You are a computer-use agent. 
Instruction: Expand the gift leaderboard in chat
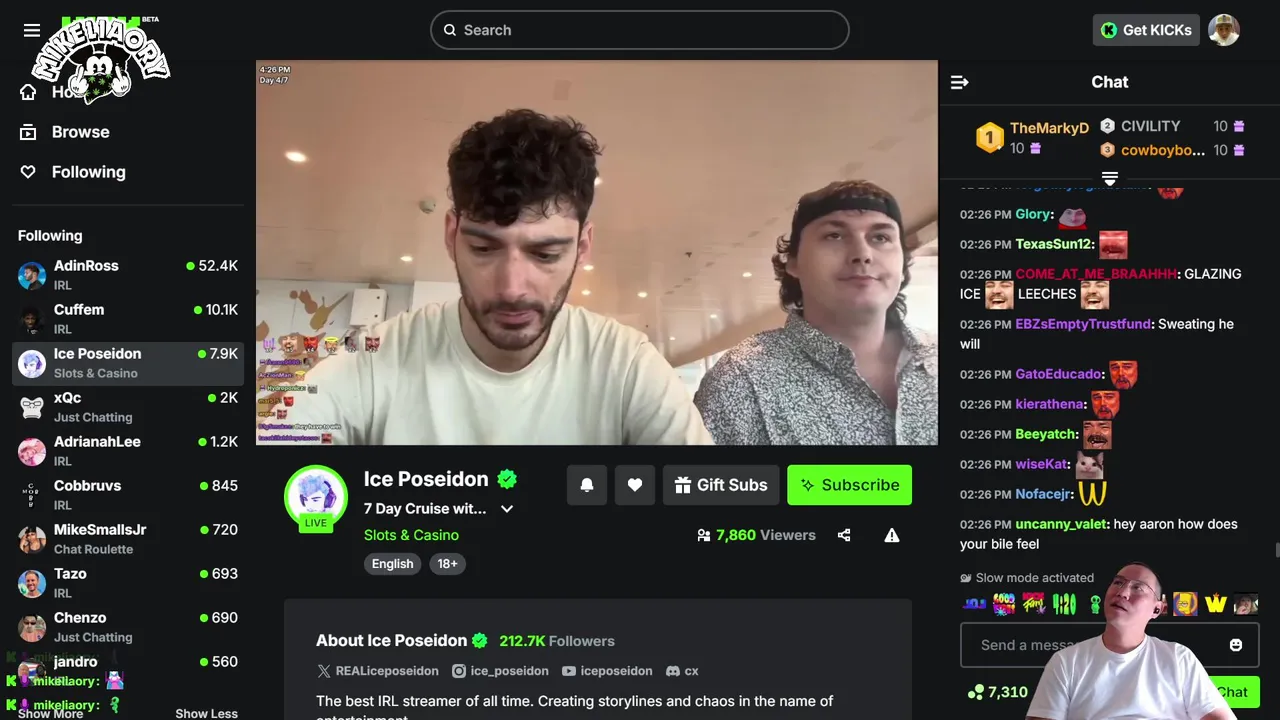pos(1109,179)
